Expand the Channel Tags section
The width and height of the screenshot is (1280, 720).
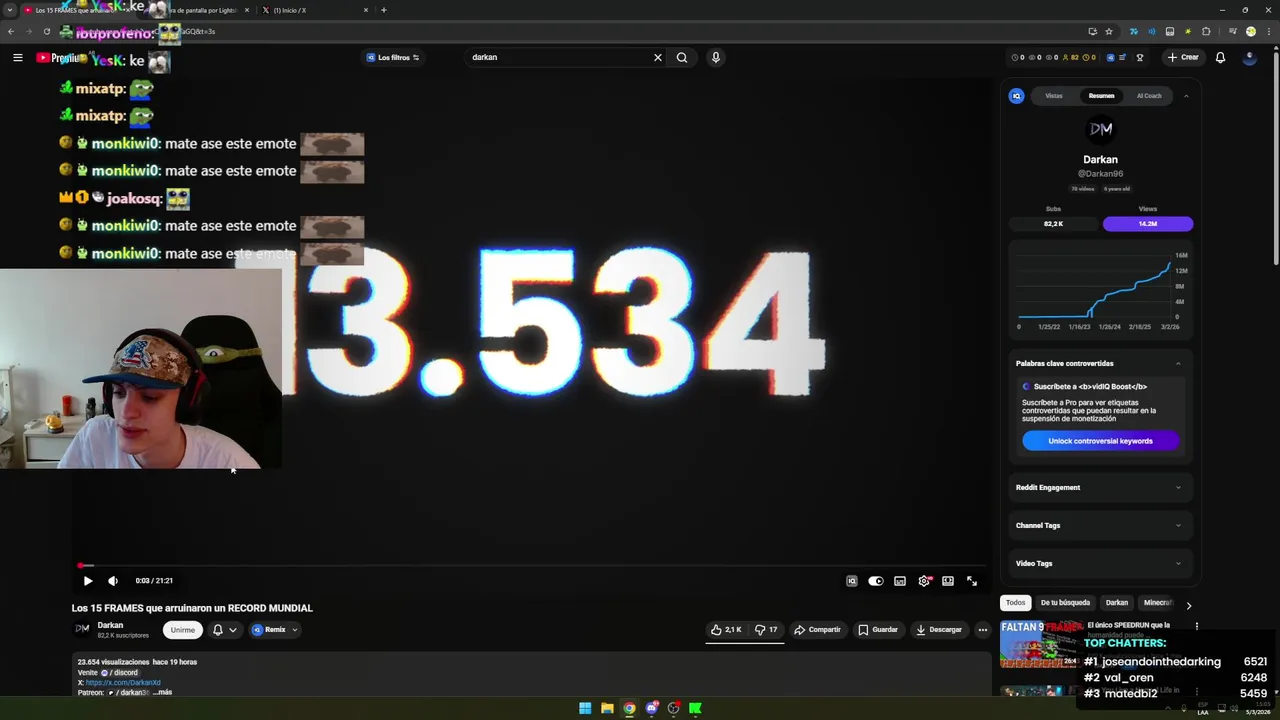pyautogui.click(x=1100, y=525)
